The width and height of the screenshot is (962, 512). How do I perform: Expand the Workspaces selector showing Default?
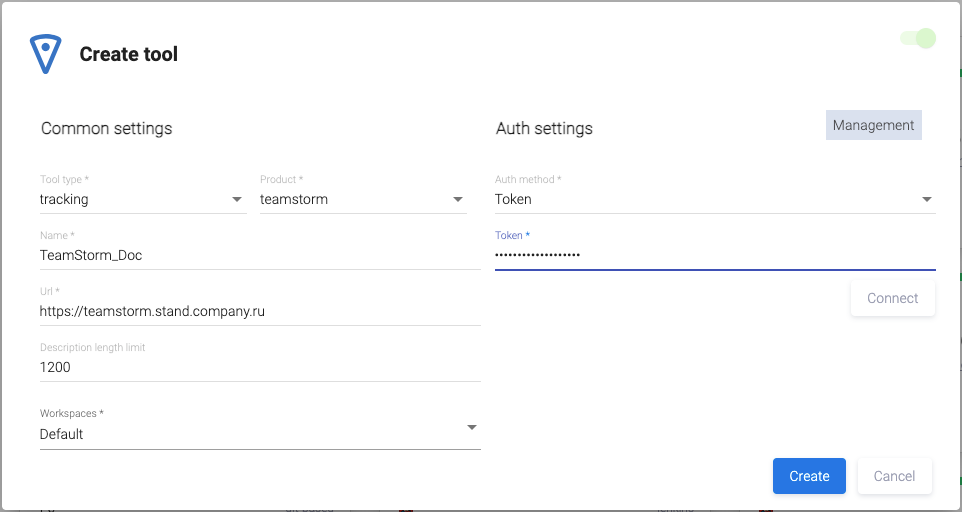click(x=250, y=434)
